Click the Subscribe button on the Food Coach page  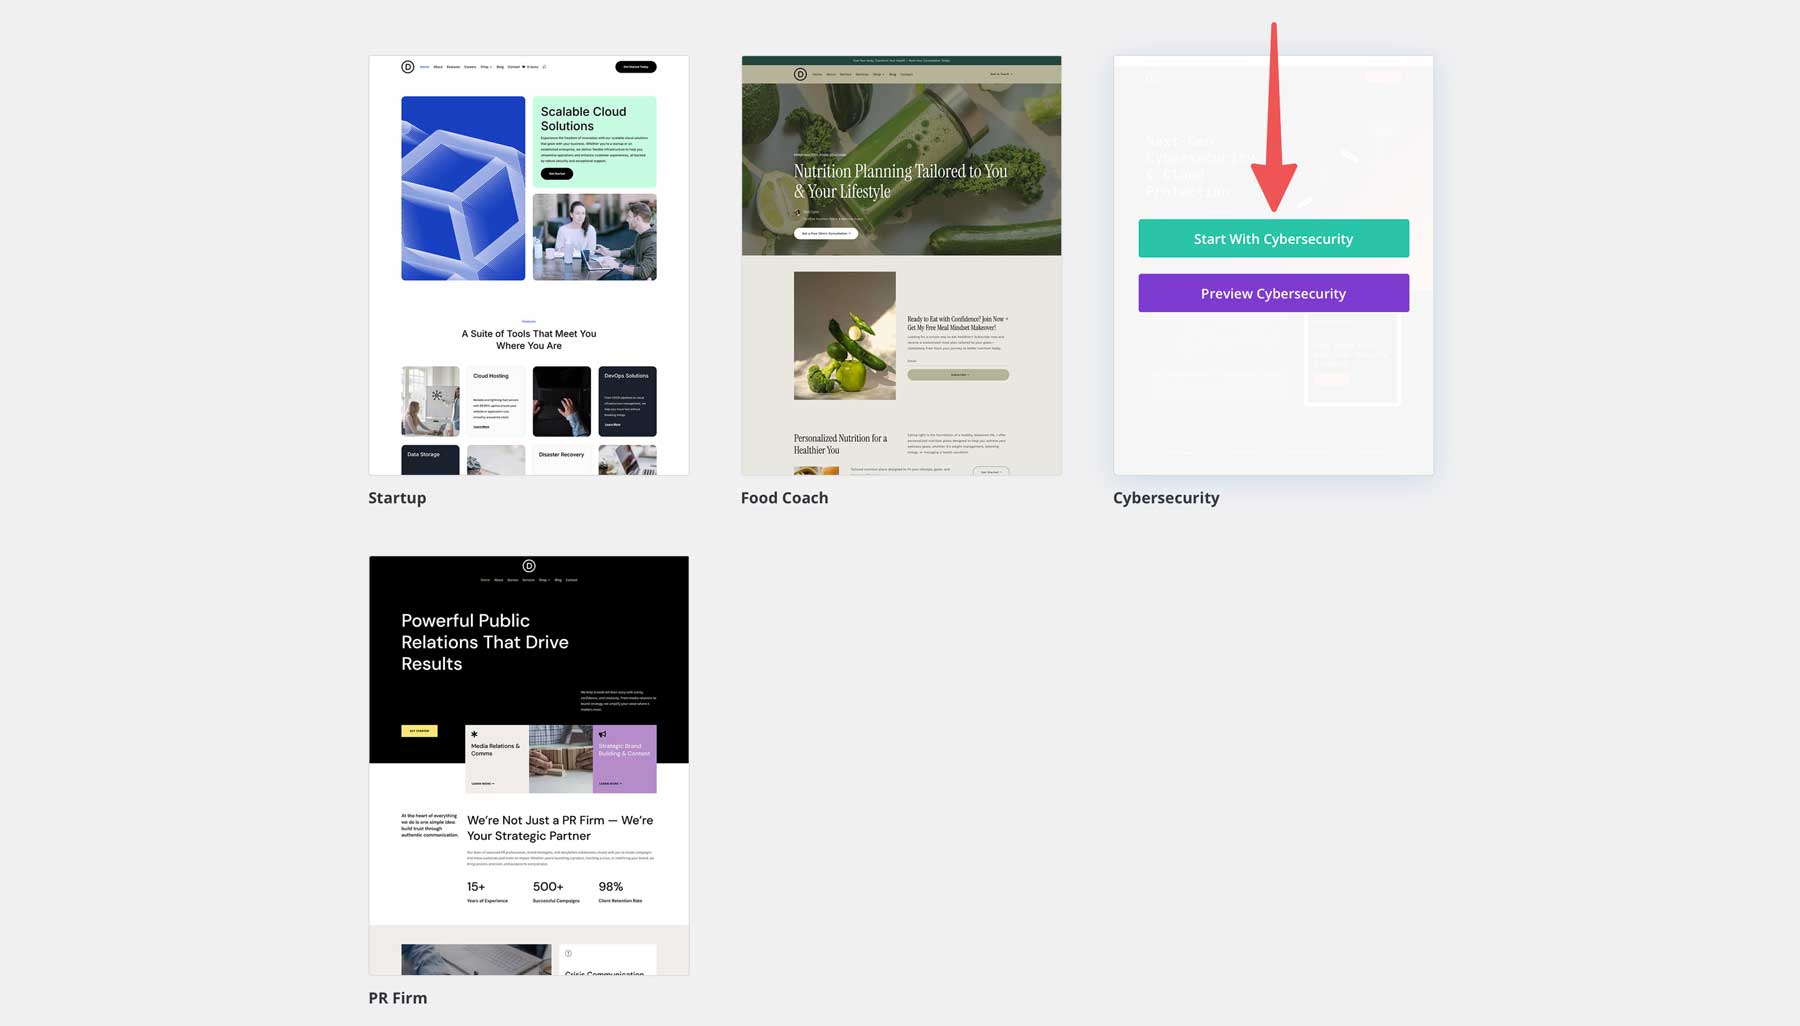(958, 374)
